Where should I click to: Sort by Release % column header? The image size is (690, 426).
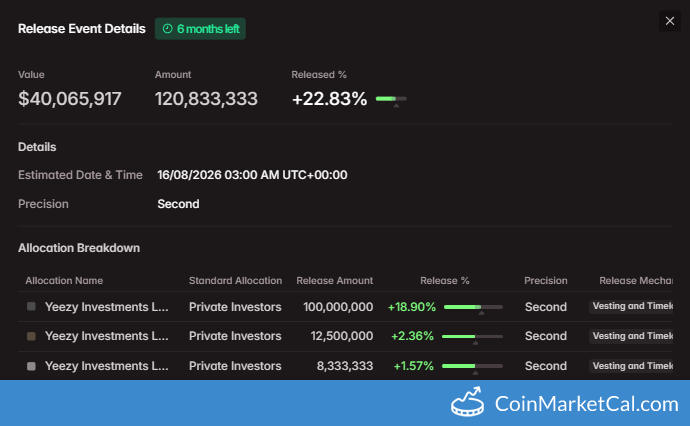point(445,280)
